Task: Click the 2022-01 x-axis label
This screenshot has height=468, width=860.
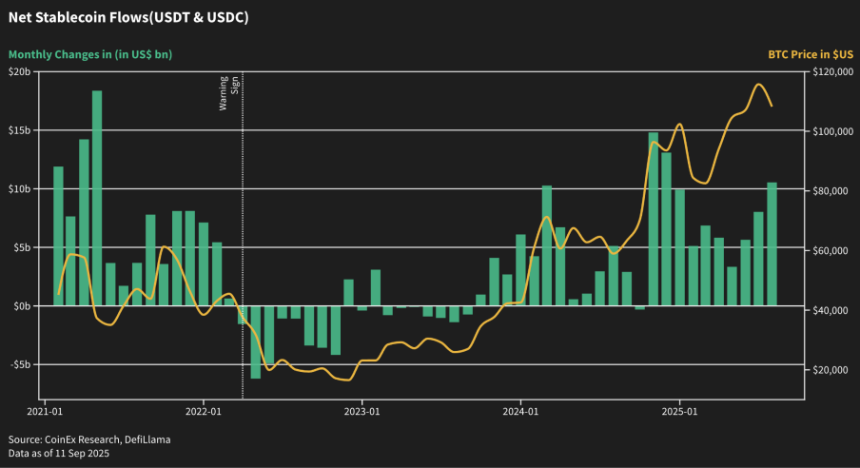Action: 203,411
